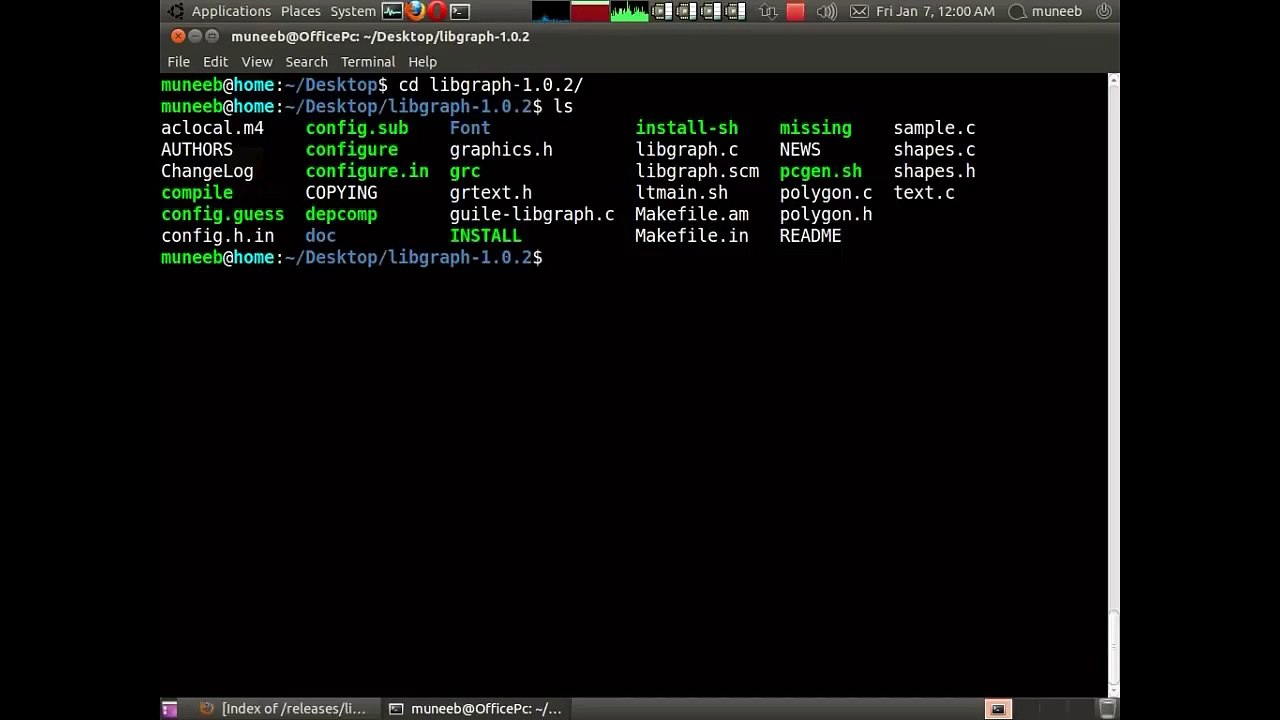Close the terminal window
This screenshot has height=720, width=1280.
[178, 36]
